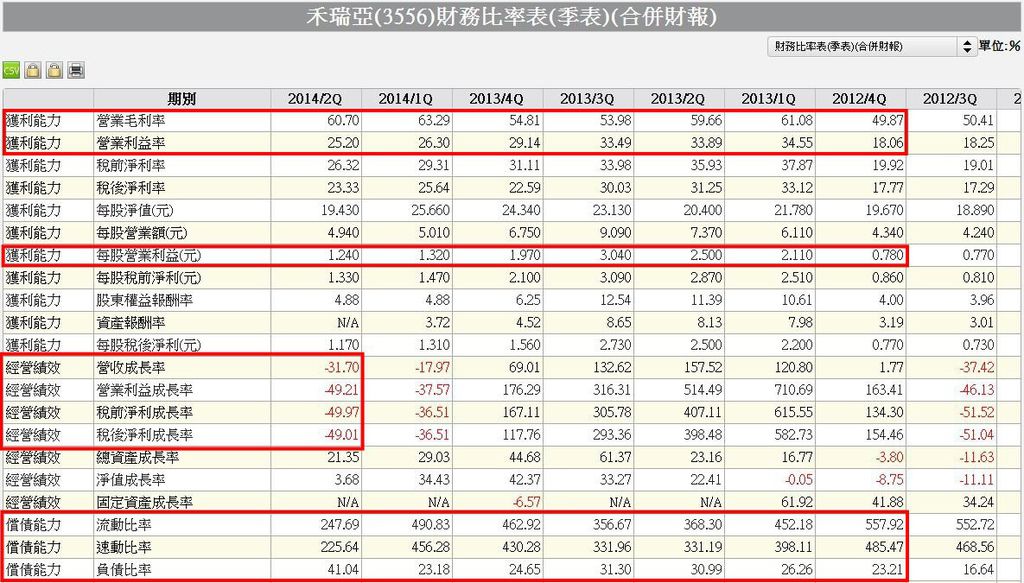1024x583 pixels.
Task: Select the 2012/4Q column header
Action: point(859,99)
